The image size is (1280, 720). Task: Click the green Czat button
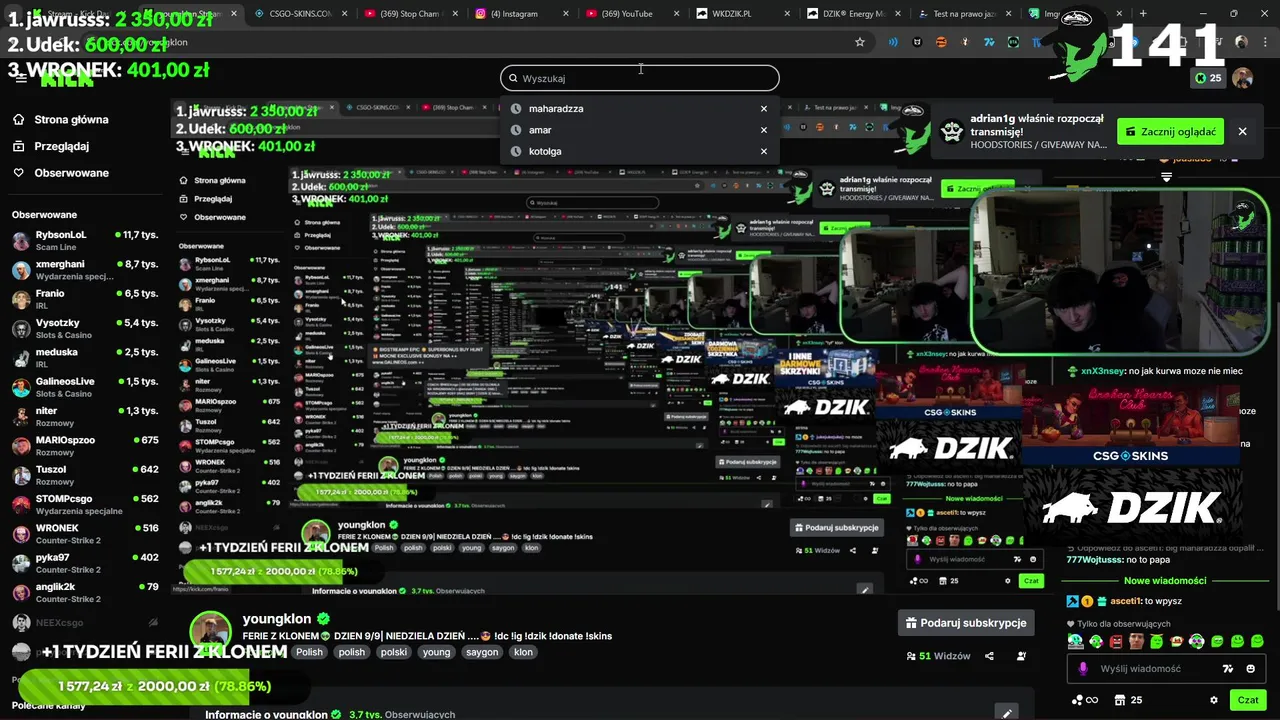click(1248, 700)
